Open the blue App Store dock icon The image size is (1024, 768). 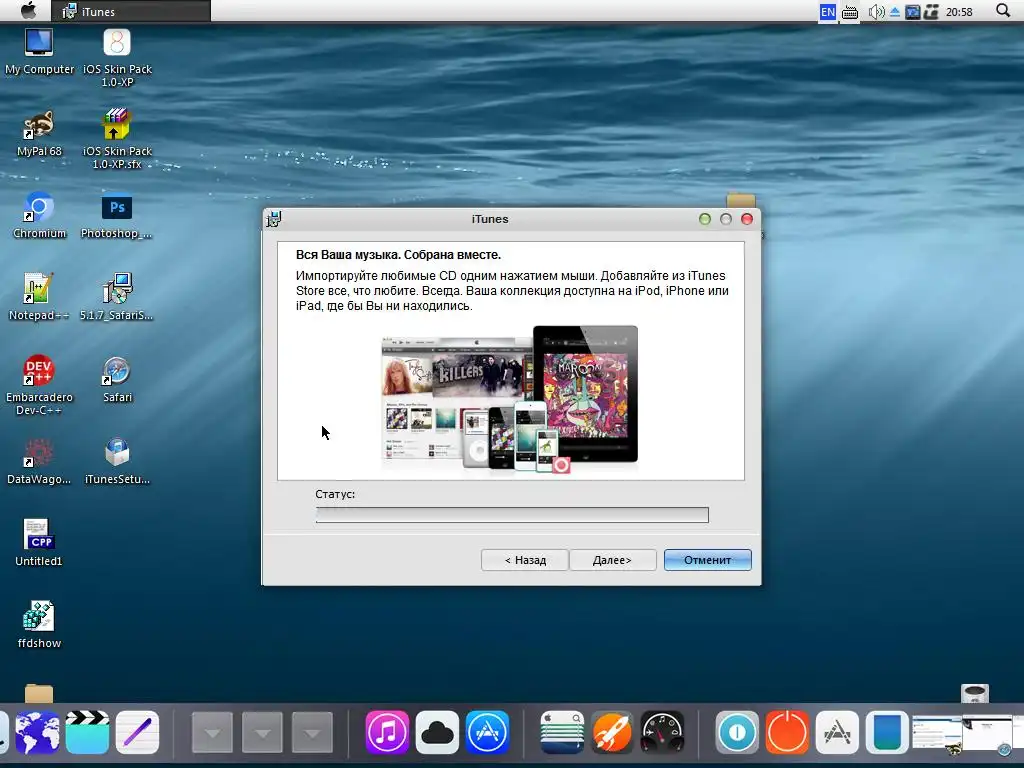487,733
